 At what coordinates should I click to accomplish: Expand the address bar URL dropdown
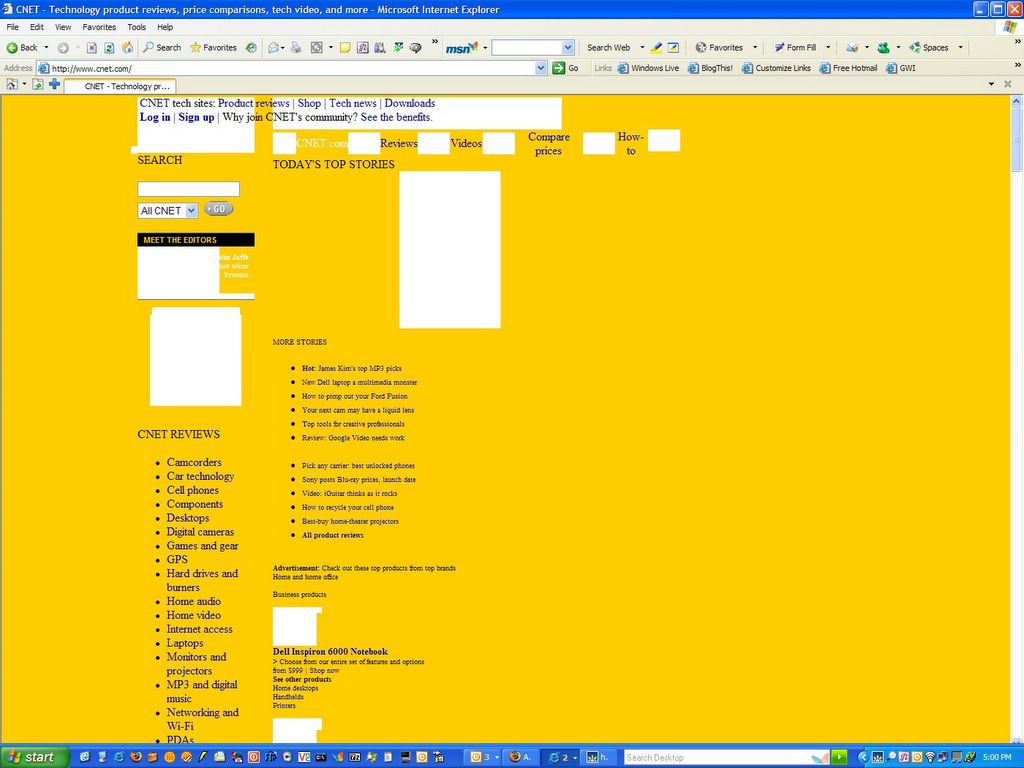coord(541,68)
